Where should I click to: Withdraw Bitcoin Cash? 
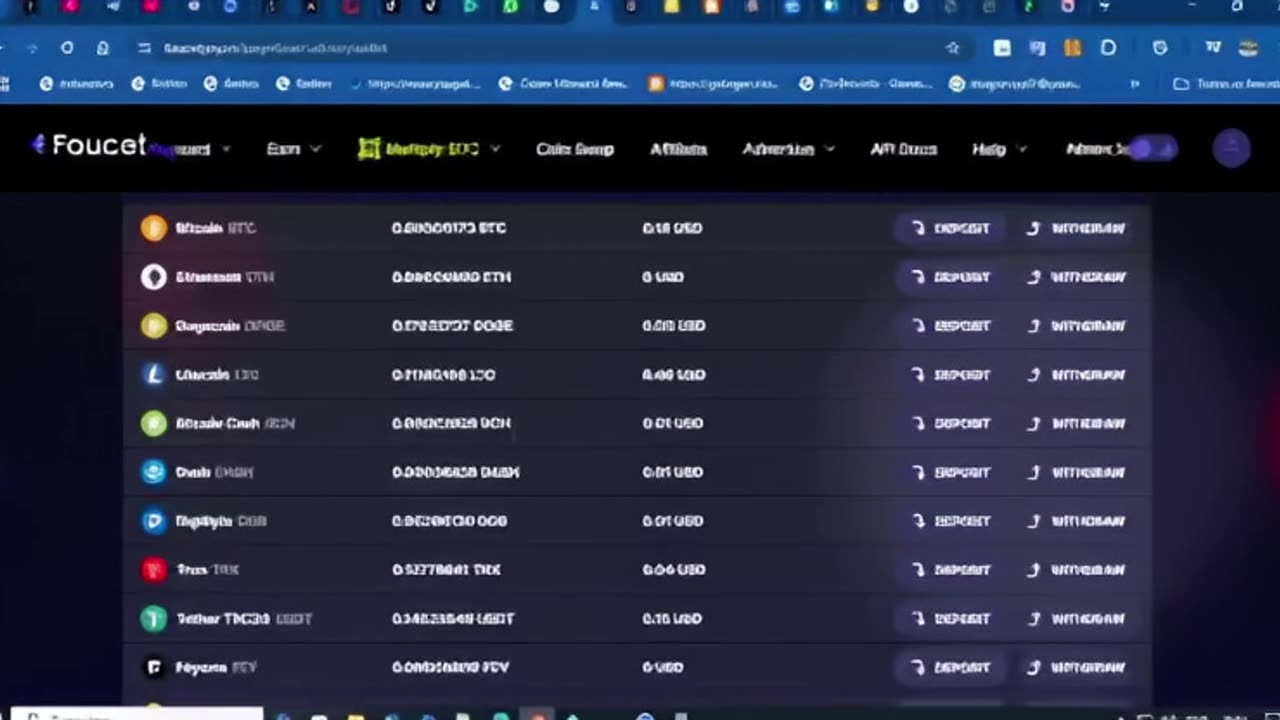coord(1076,423)
